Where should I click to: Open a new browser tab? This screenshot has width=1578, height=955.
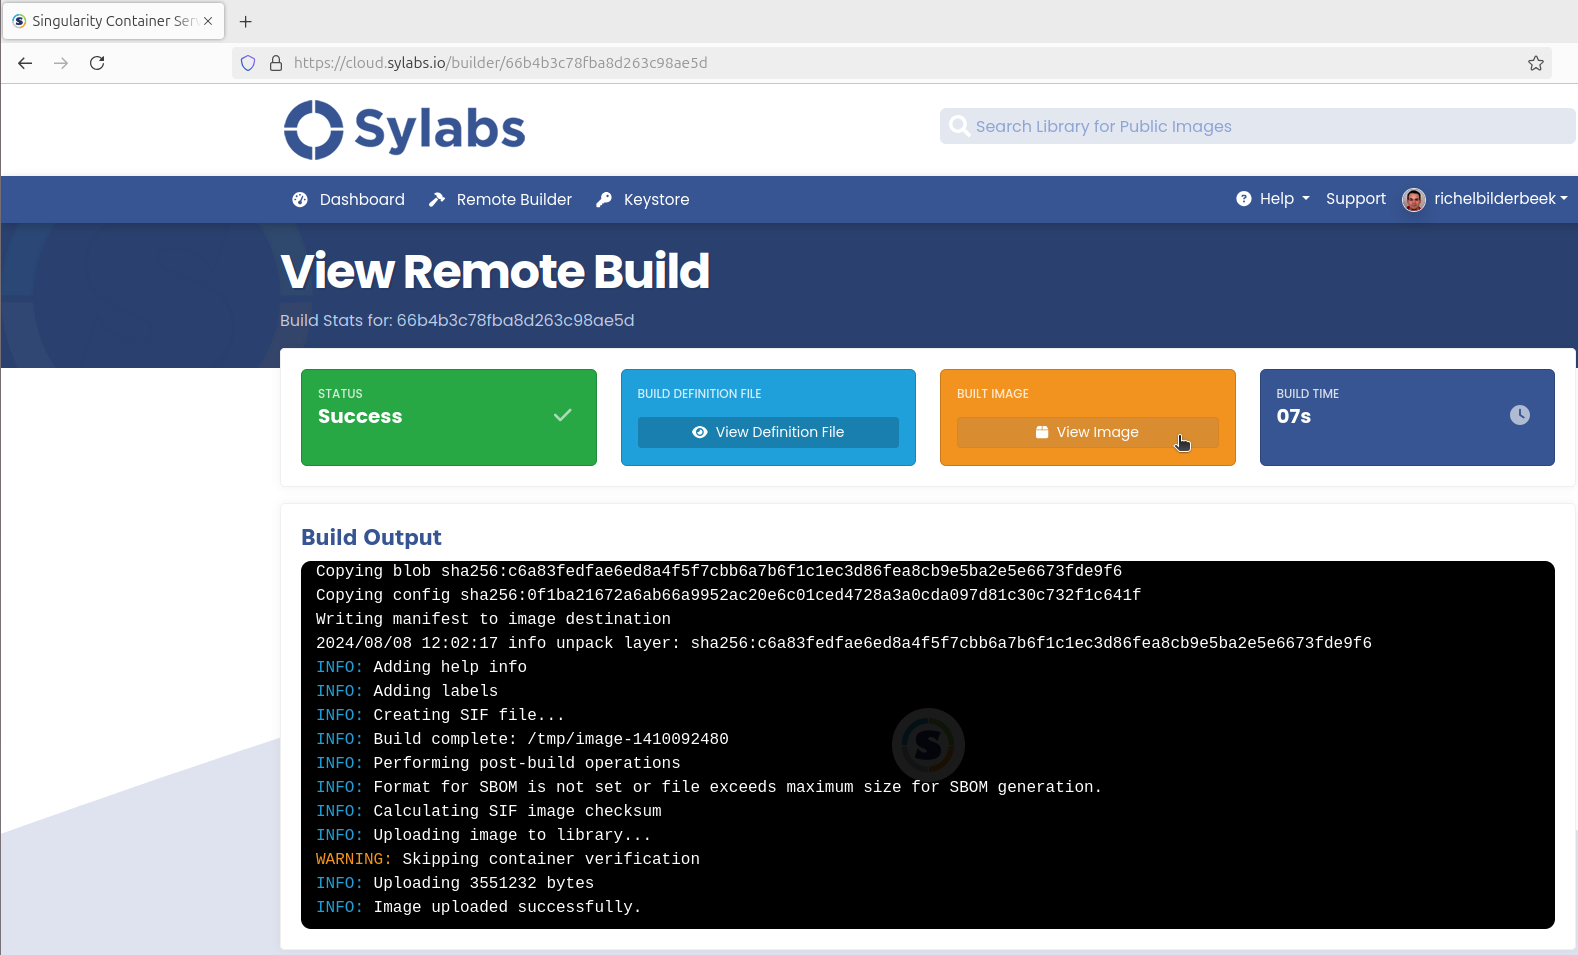point(246,21)
